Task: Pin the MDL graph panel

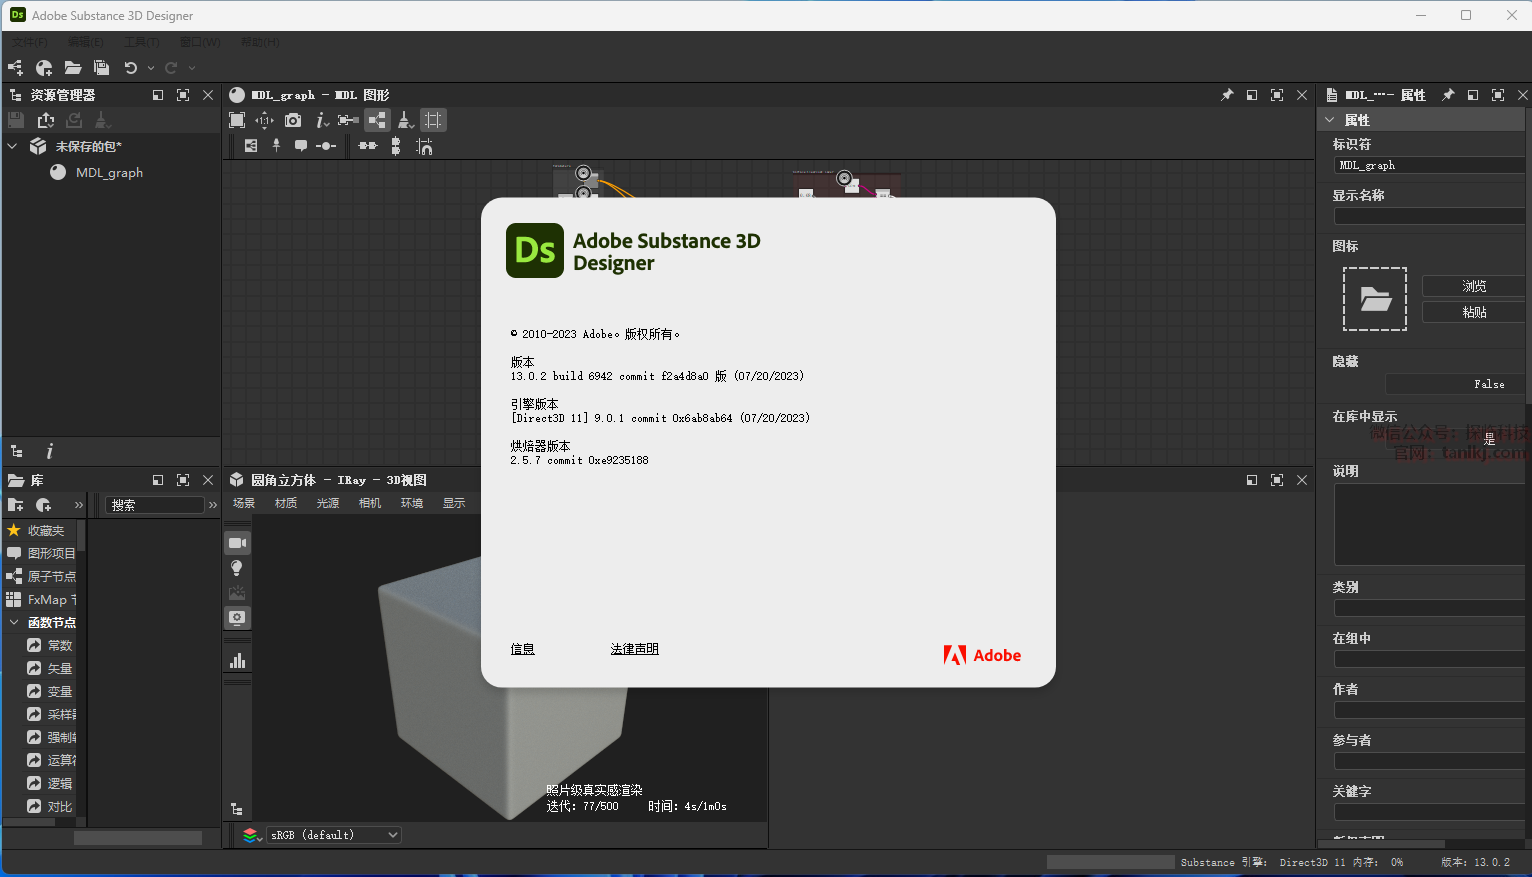Action: point(1227,95)
